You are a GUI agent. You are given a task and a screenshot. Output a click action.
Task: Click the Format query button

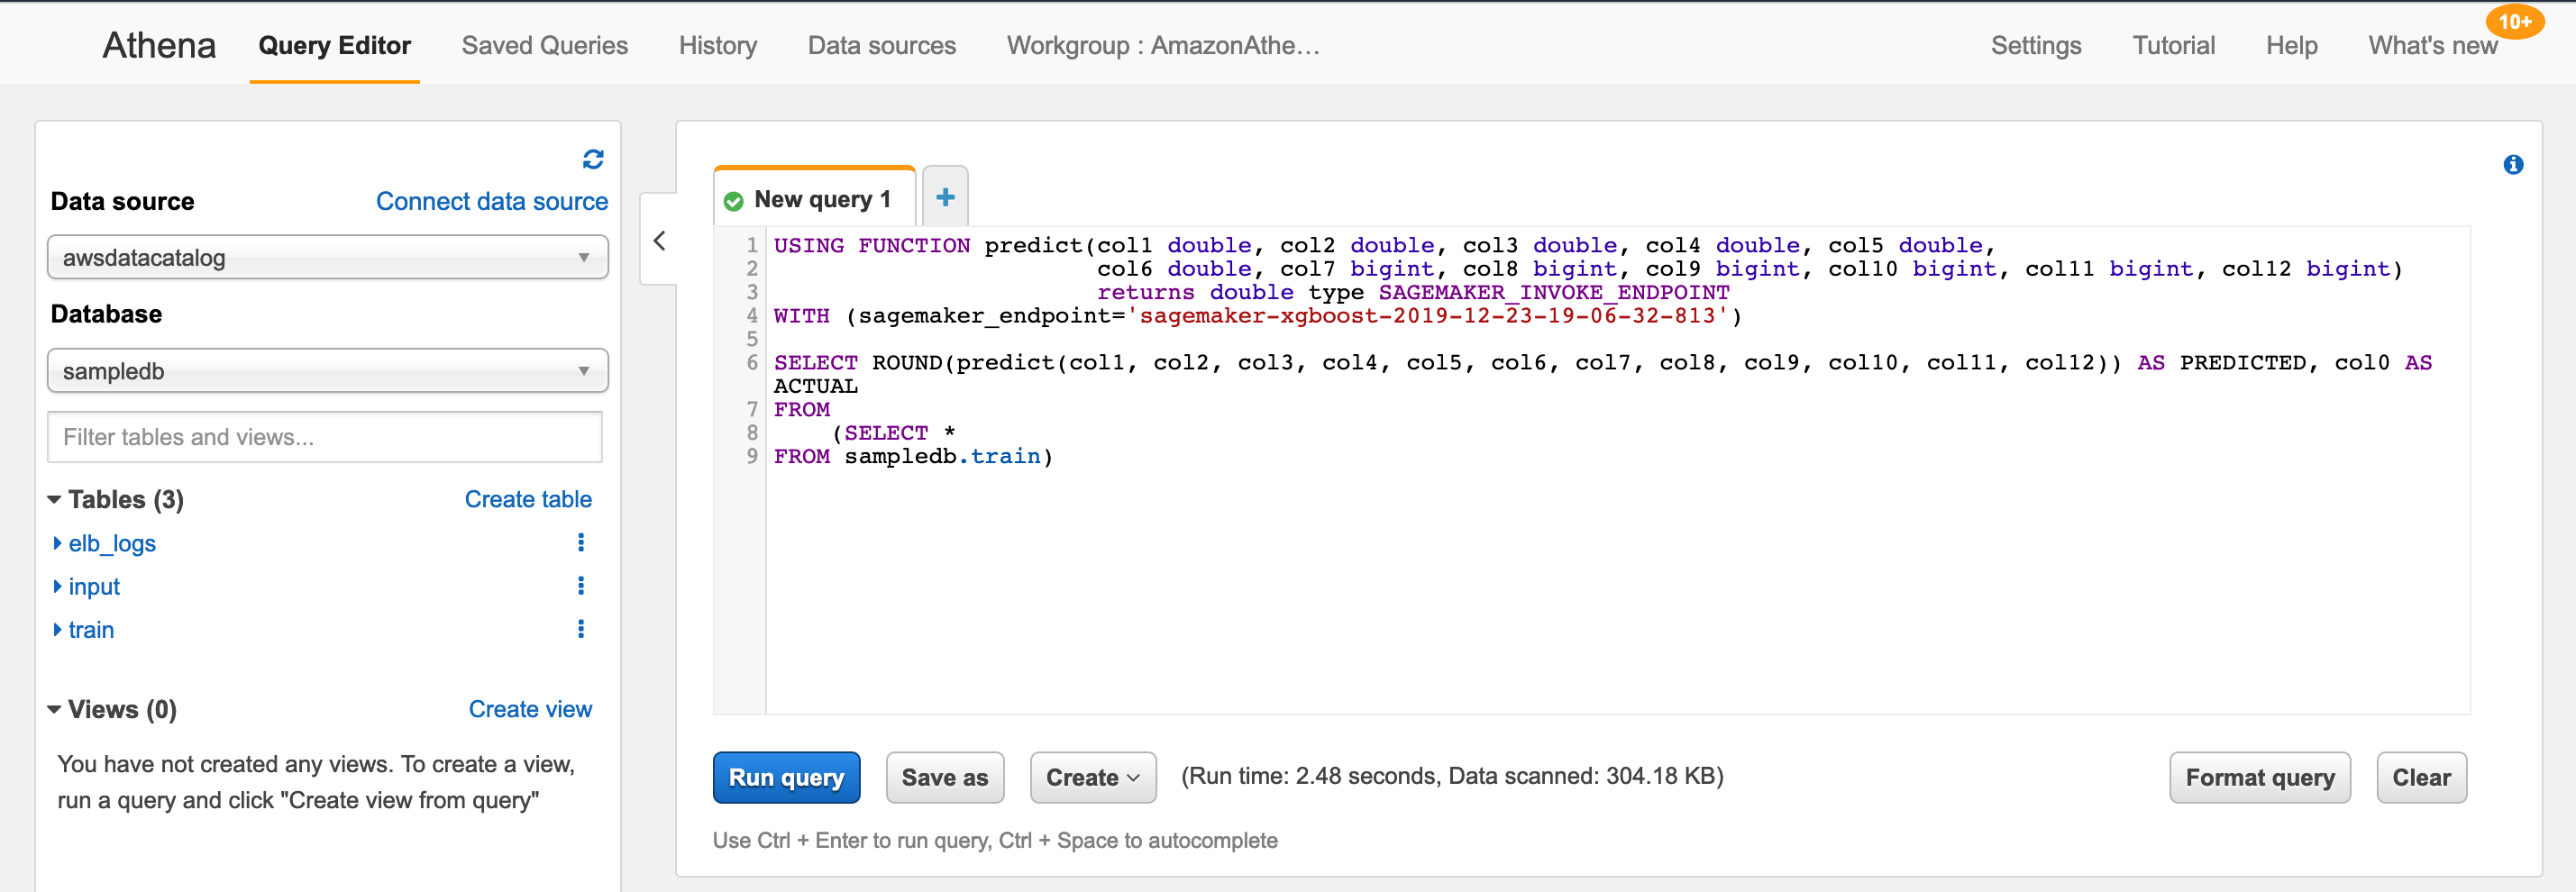[x=2259, y=777]
